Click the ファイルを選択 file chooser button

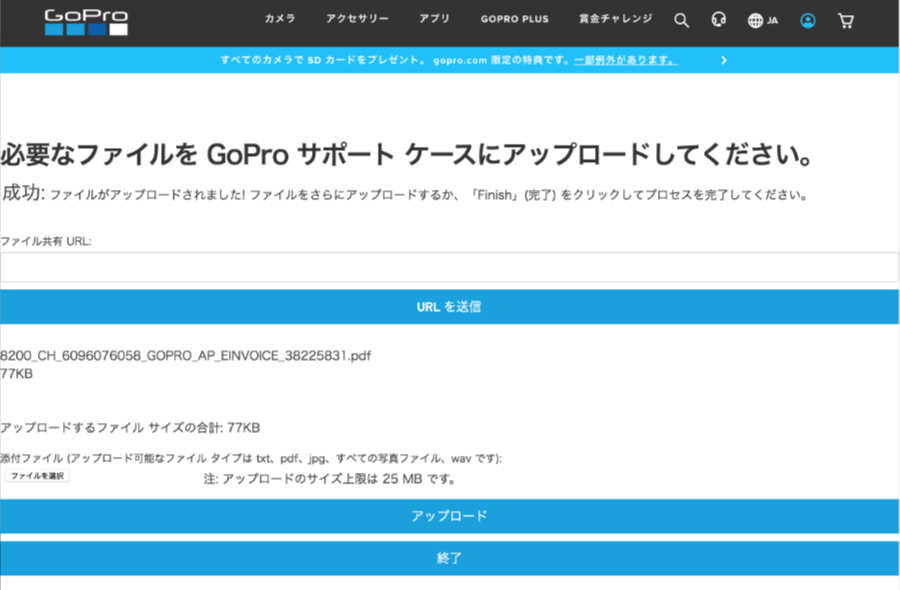(37, 476)
